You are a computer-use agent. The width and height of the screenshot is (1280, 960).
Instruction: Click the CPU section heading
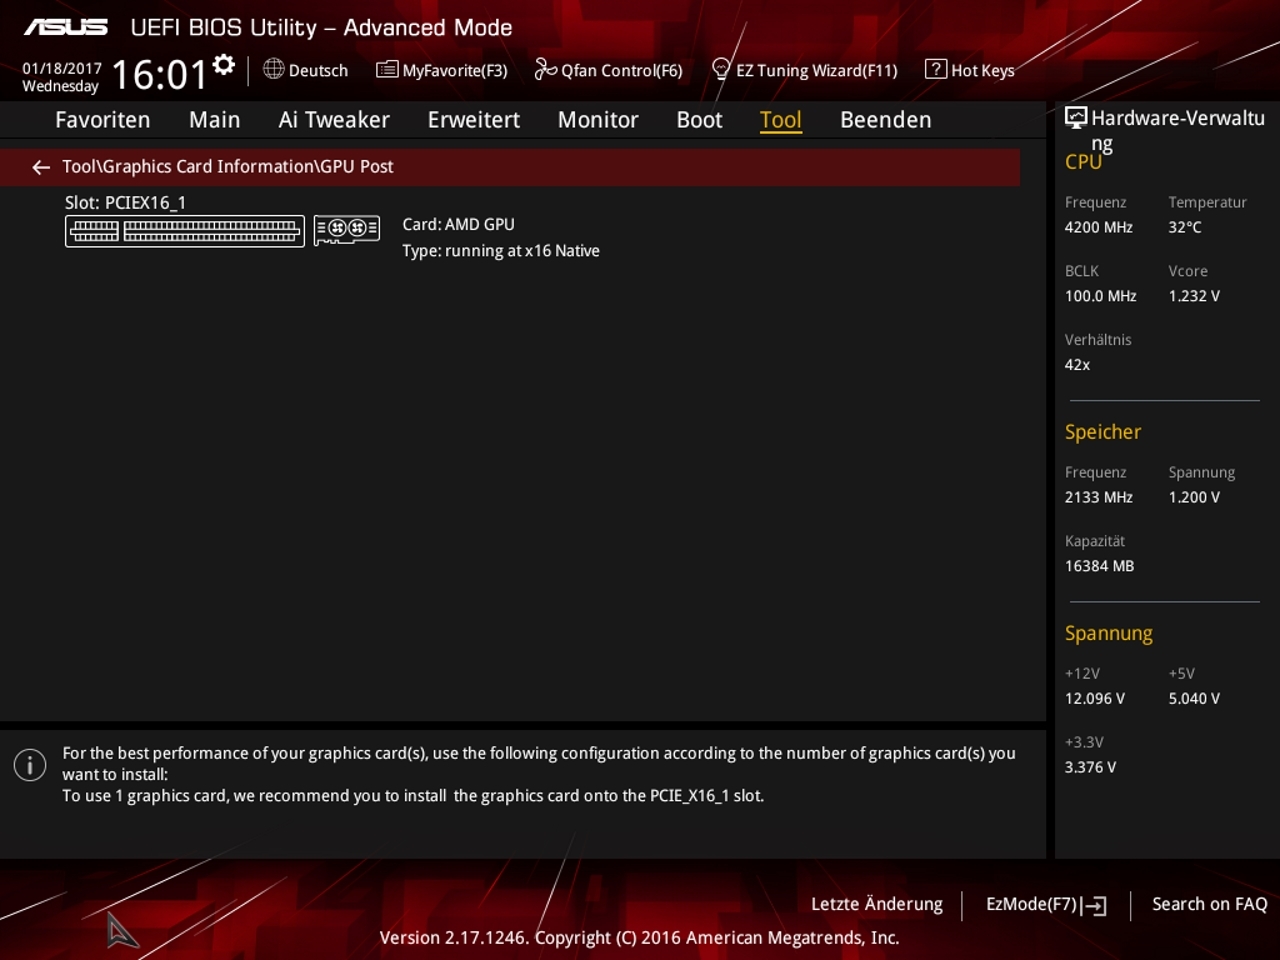tap(1083, 162)
